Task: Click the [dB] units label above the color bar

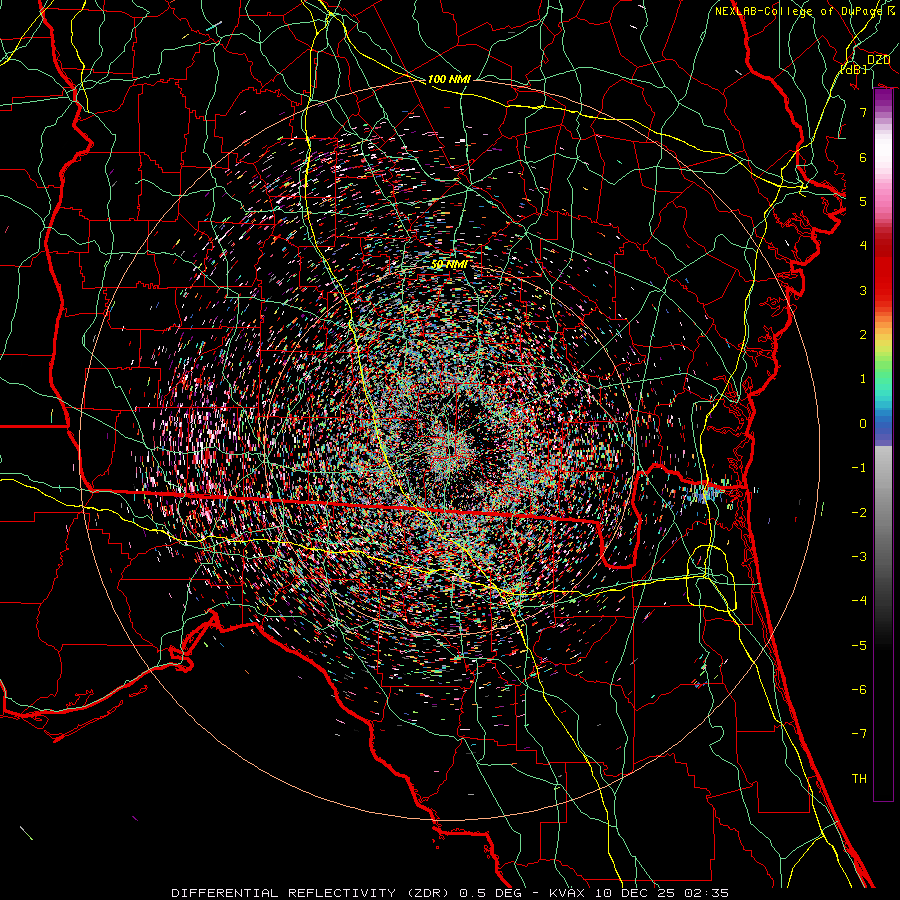Action: point(854,69)
